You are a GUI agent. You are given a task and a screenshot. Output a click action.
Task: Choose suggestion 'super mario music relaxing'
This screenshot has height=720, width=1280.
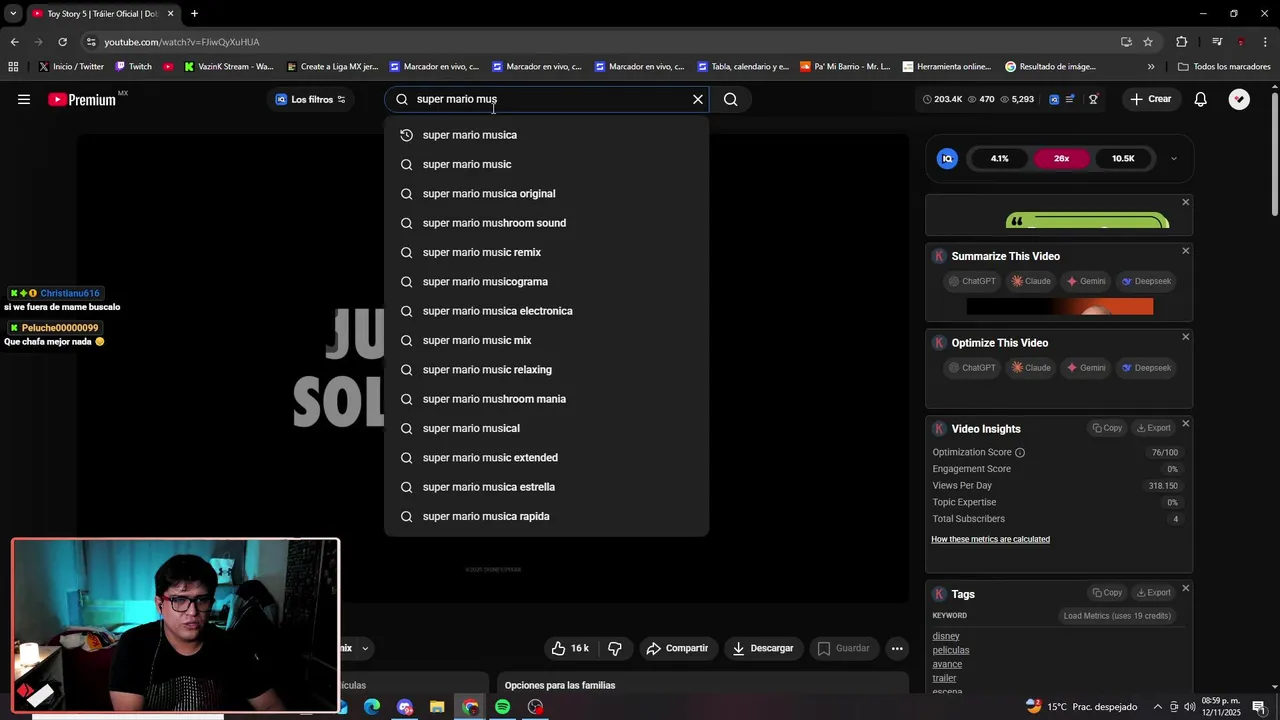[x=546, y=370]
